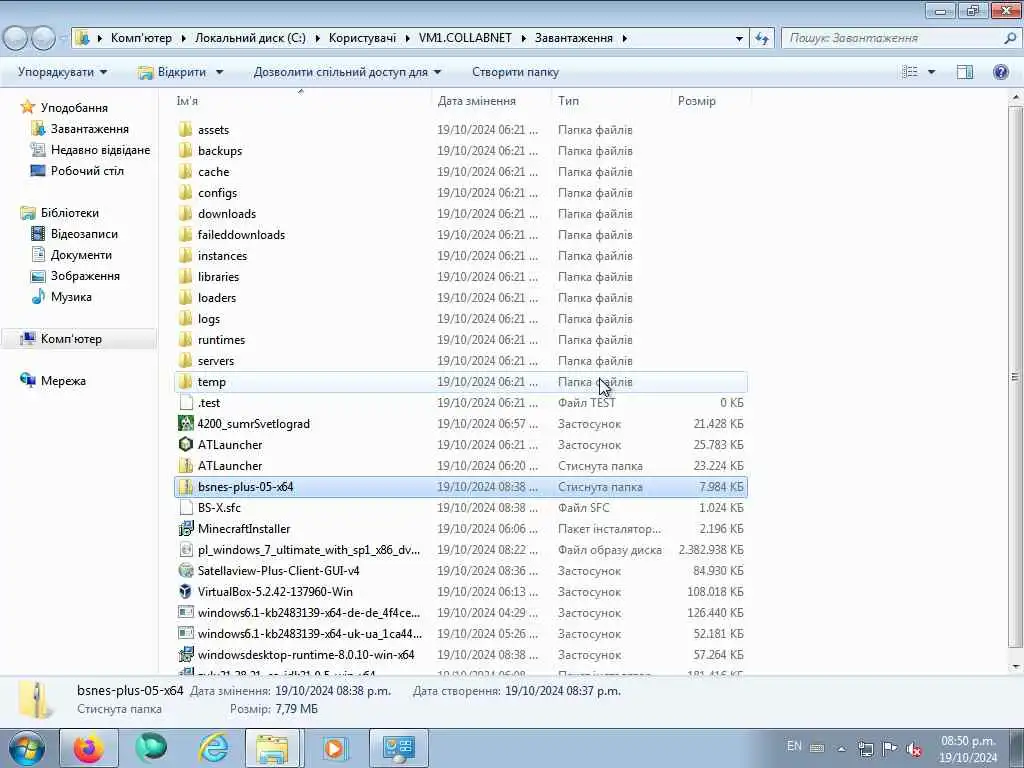The width and height of the screenshot is (1024, 768).
Task: Launch Internet Explorer from the taskbar
Action: (x=213, y=748)
